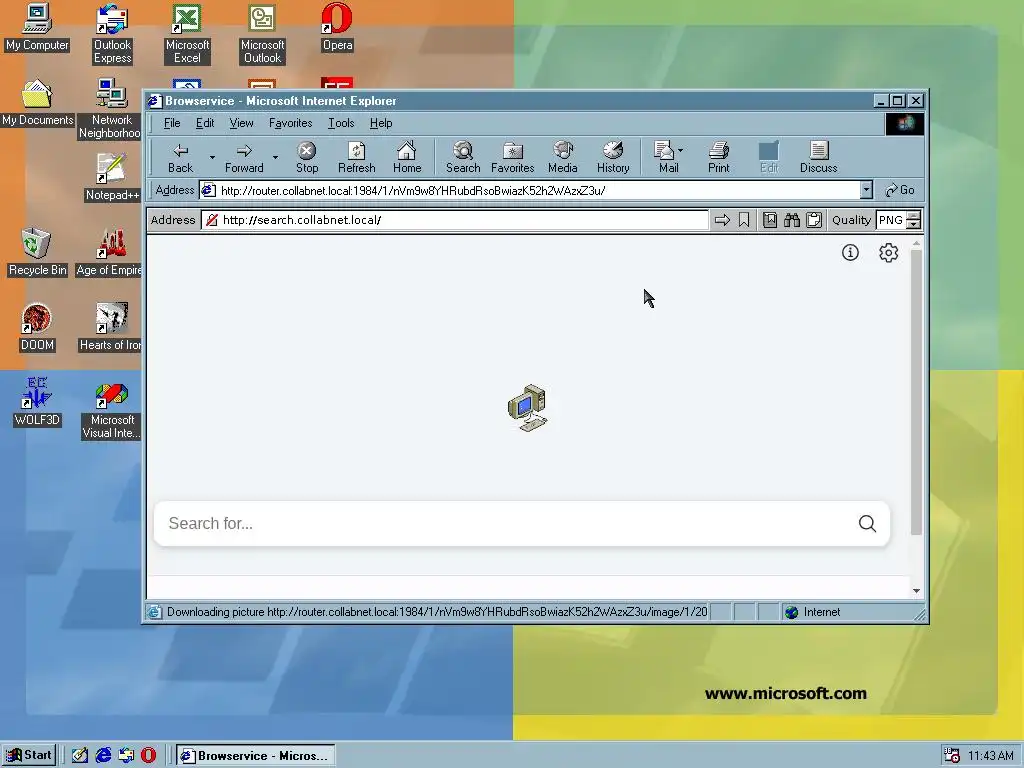
Task: Click the Browservice bookmark icon
Action: 744,220
